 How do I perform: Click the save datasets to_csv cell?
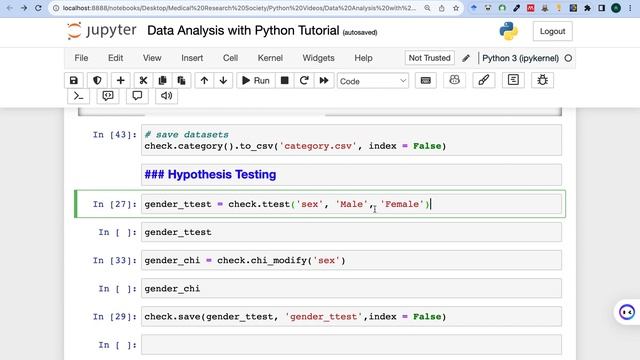tap(351, 140)
